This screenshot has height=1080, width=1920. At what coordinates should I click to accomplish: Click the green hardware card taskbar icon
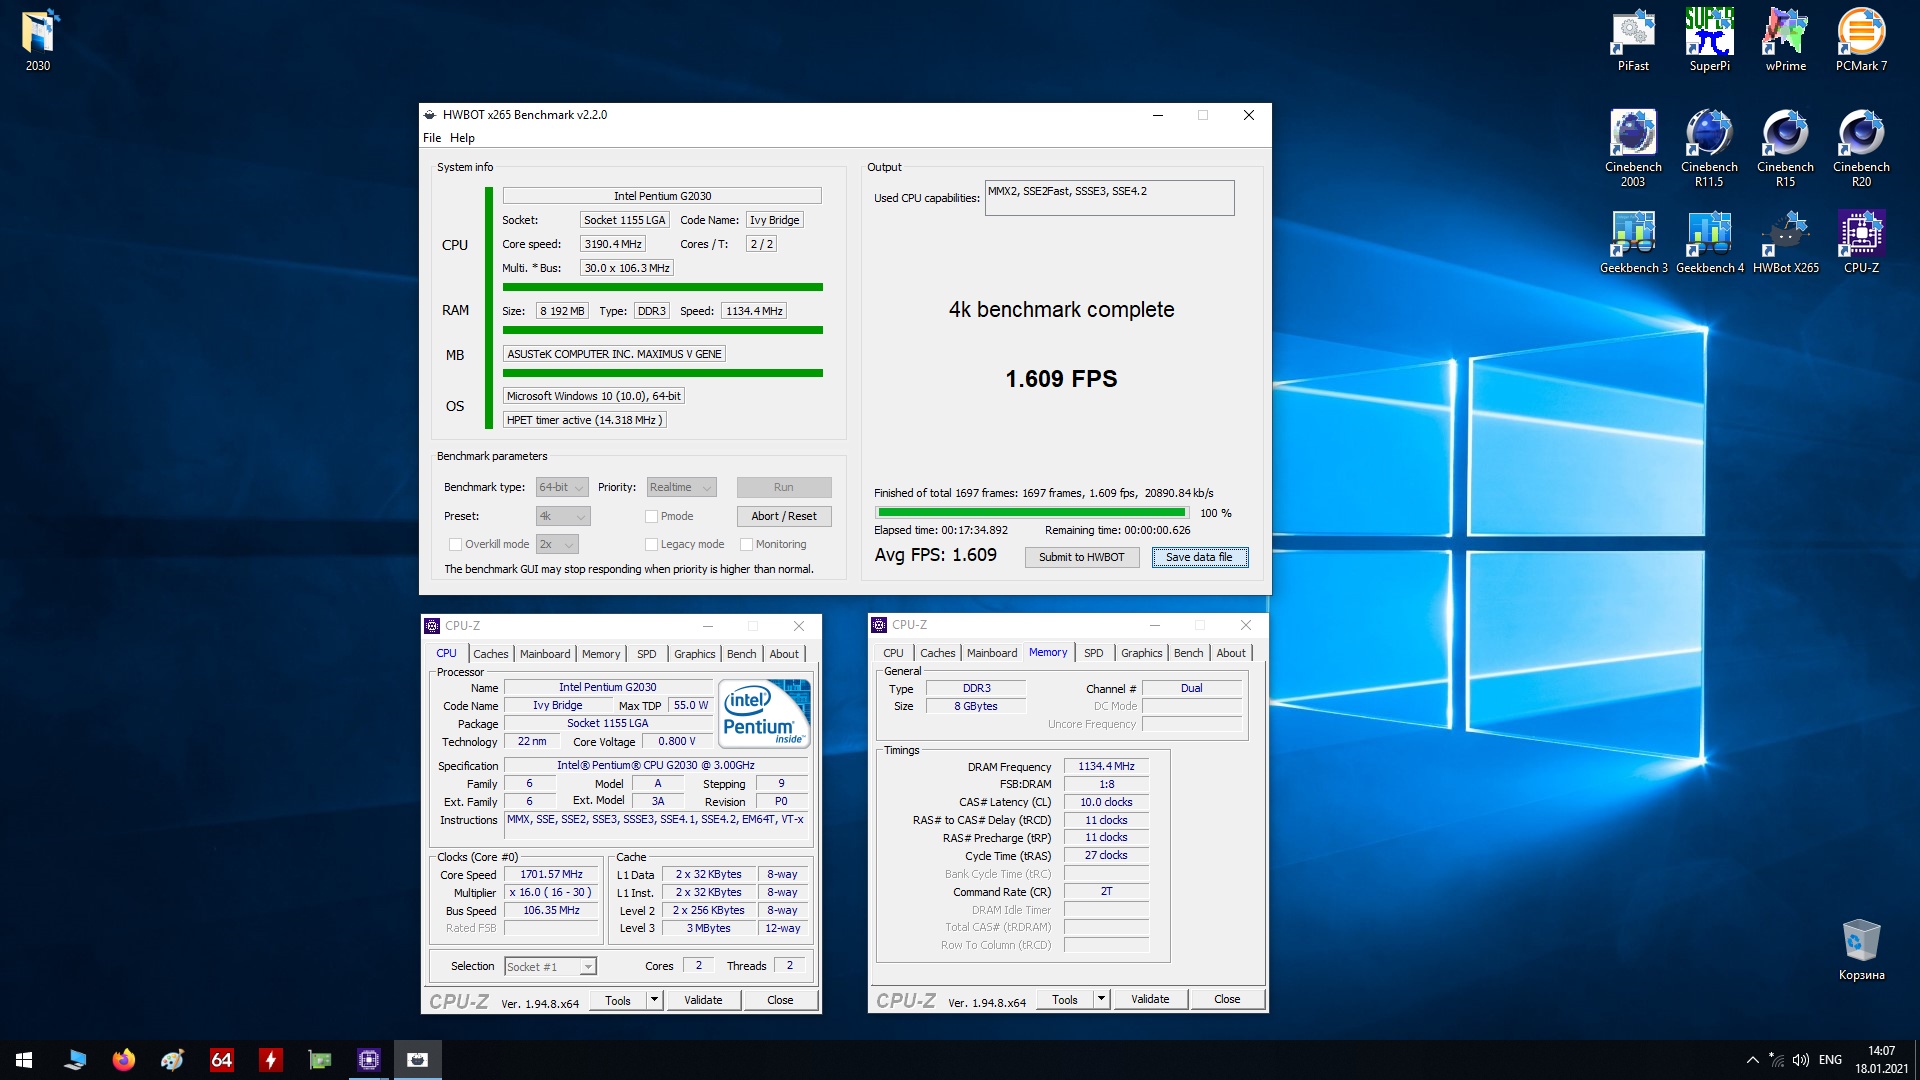(x=319, y=1060)
